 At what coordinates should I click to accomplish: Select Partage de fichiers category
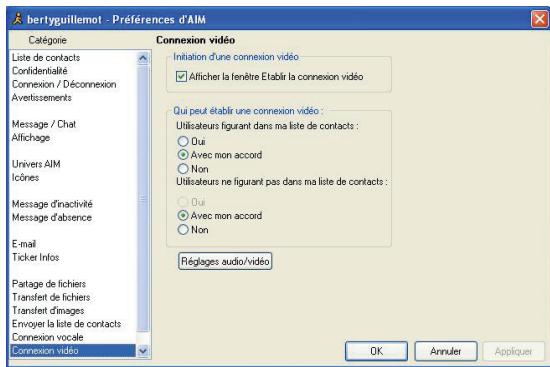[49, 284]
